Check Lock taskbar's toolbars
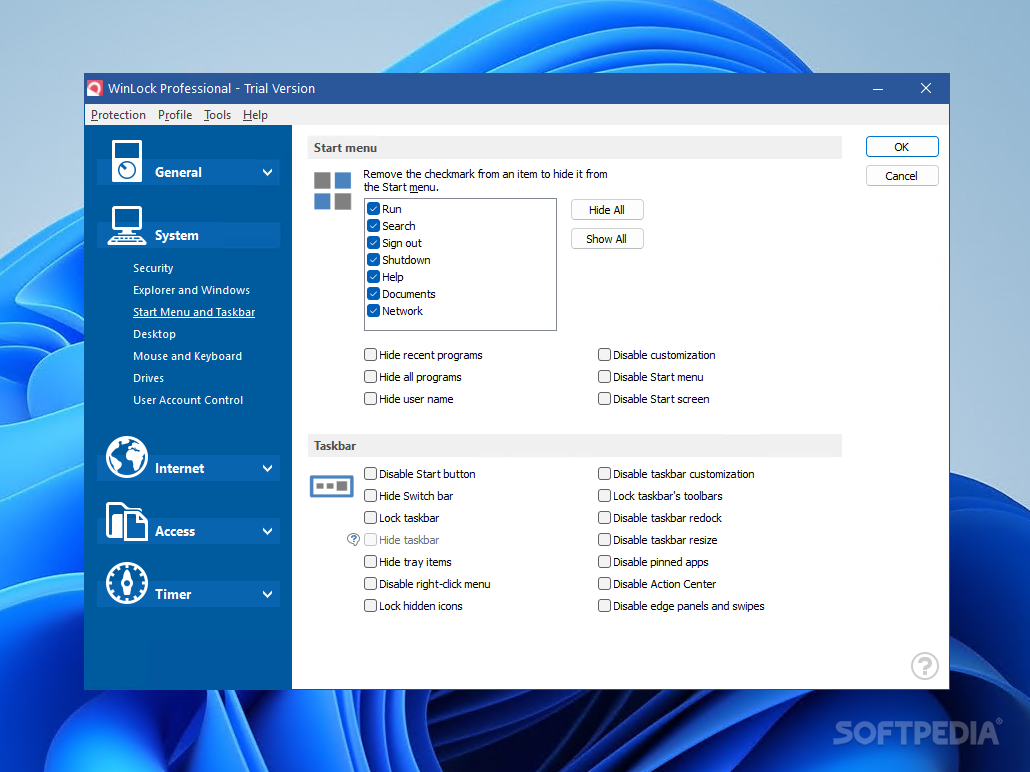 click(x=604, y=496)
